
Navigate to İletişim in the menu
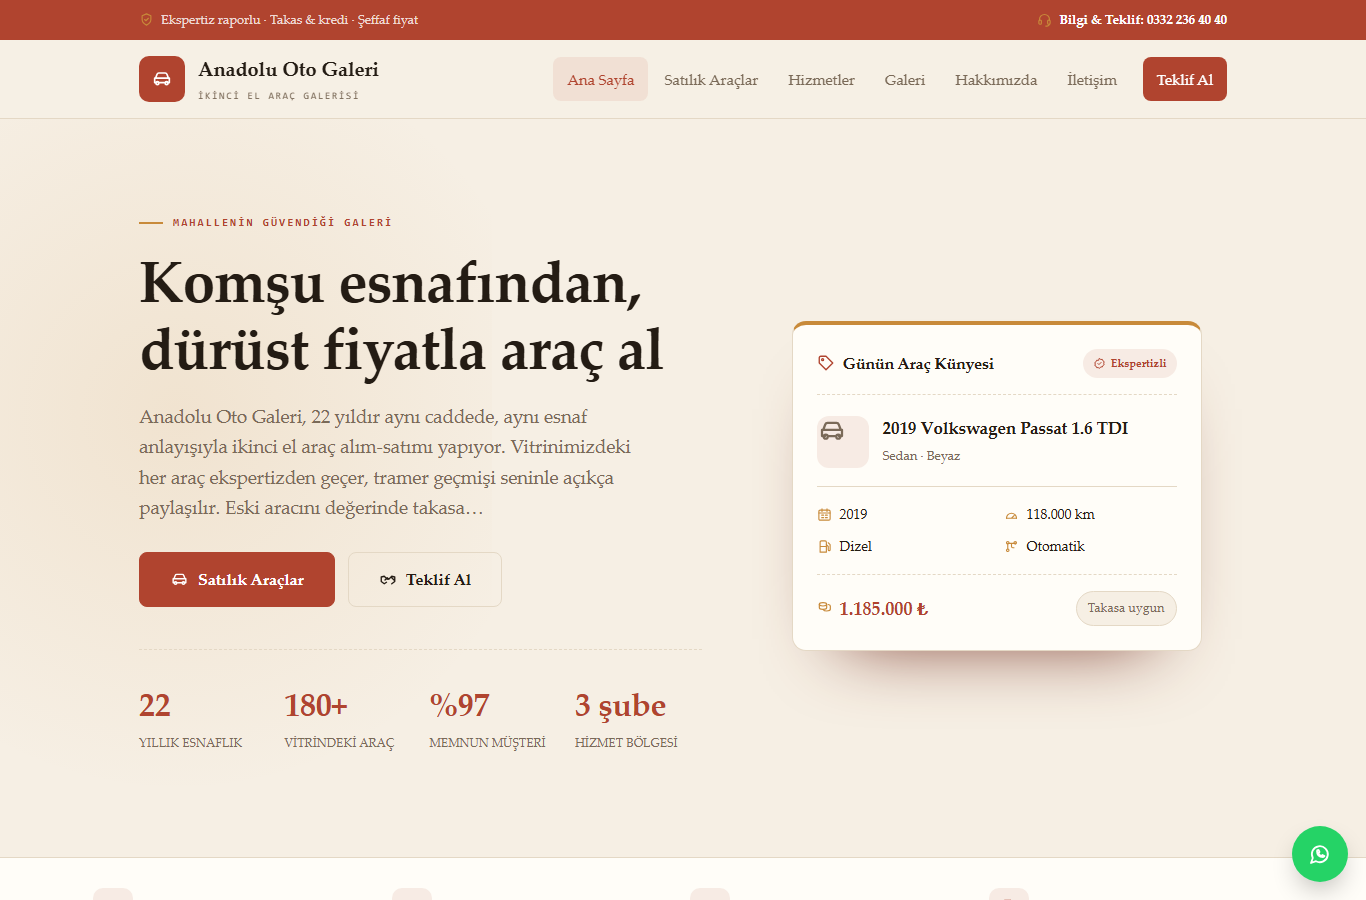1092,79
